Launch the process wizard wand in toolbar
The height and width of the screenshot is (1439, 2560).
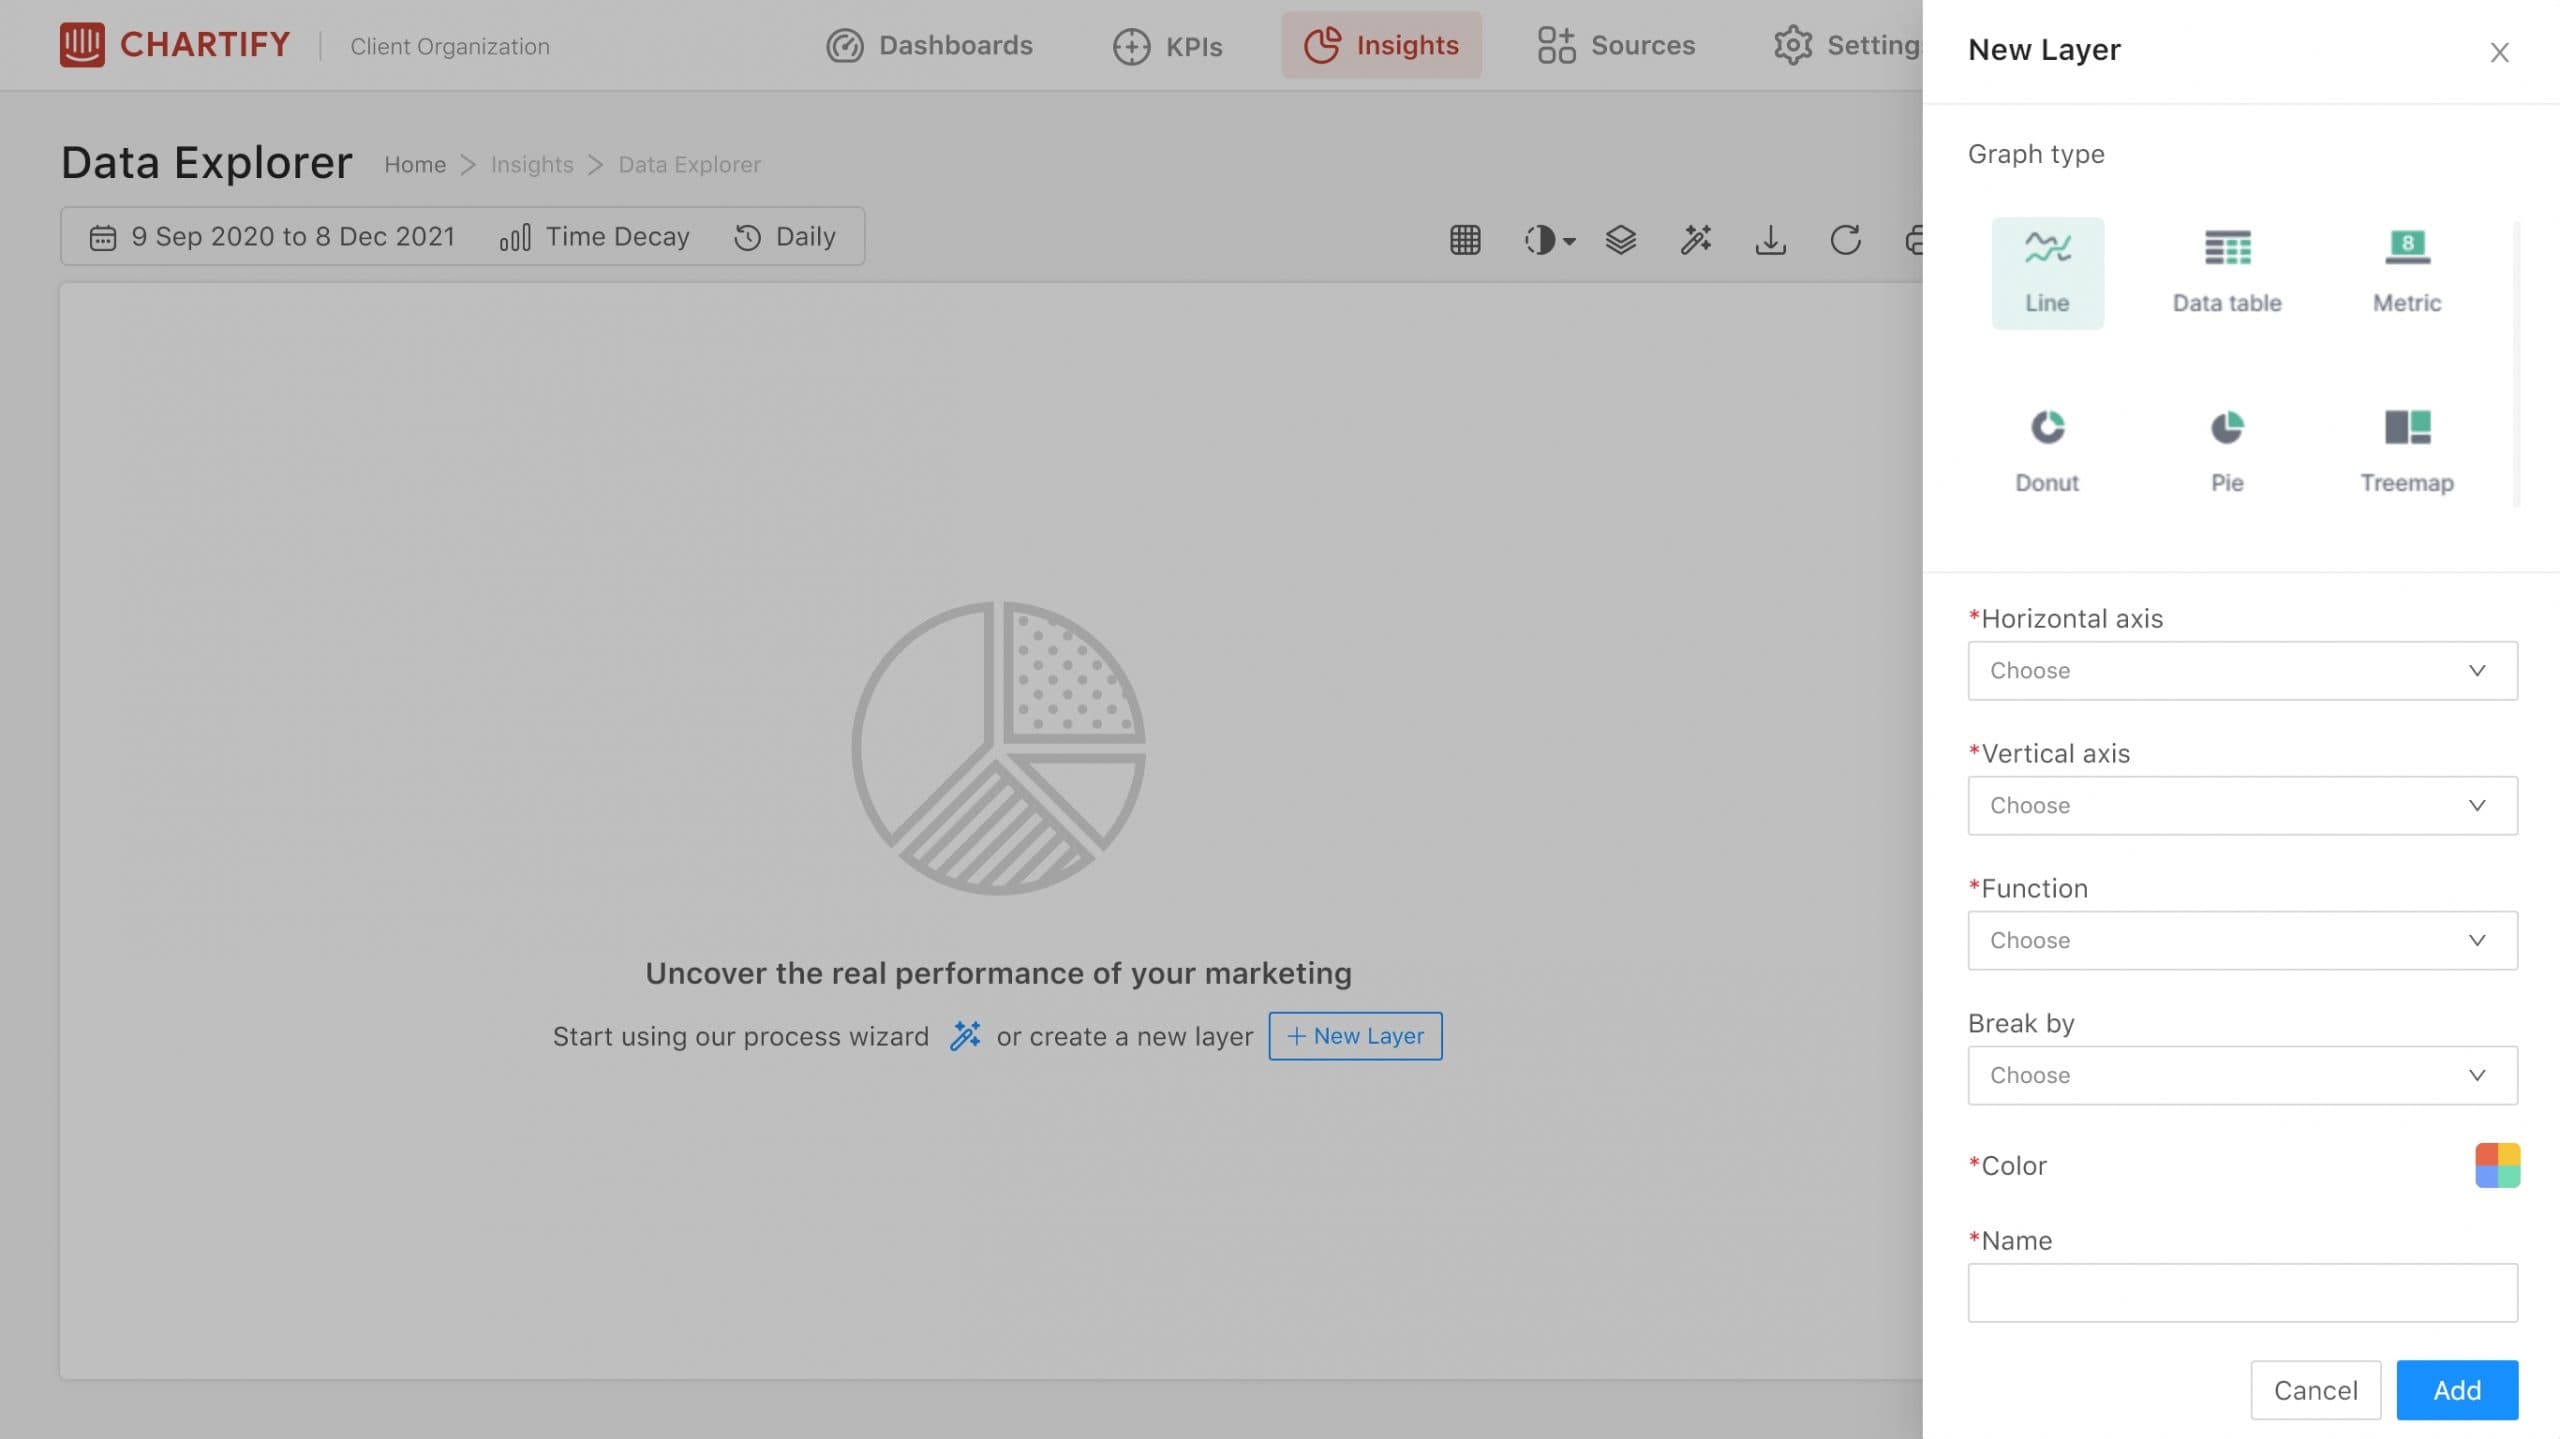(x=1696, y=239)
